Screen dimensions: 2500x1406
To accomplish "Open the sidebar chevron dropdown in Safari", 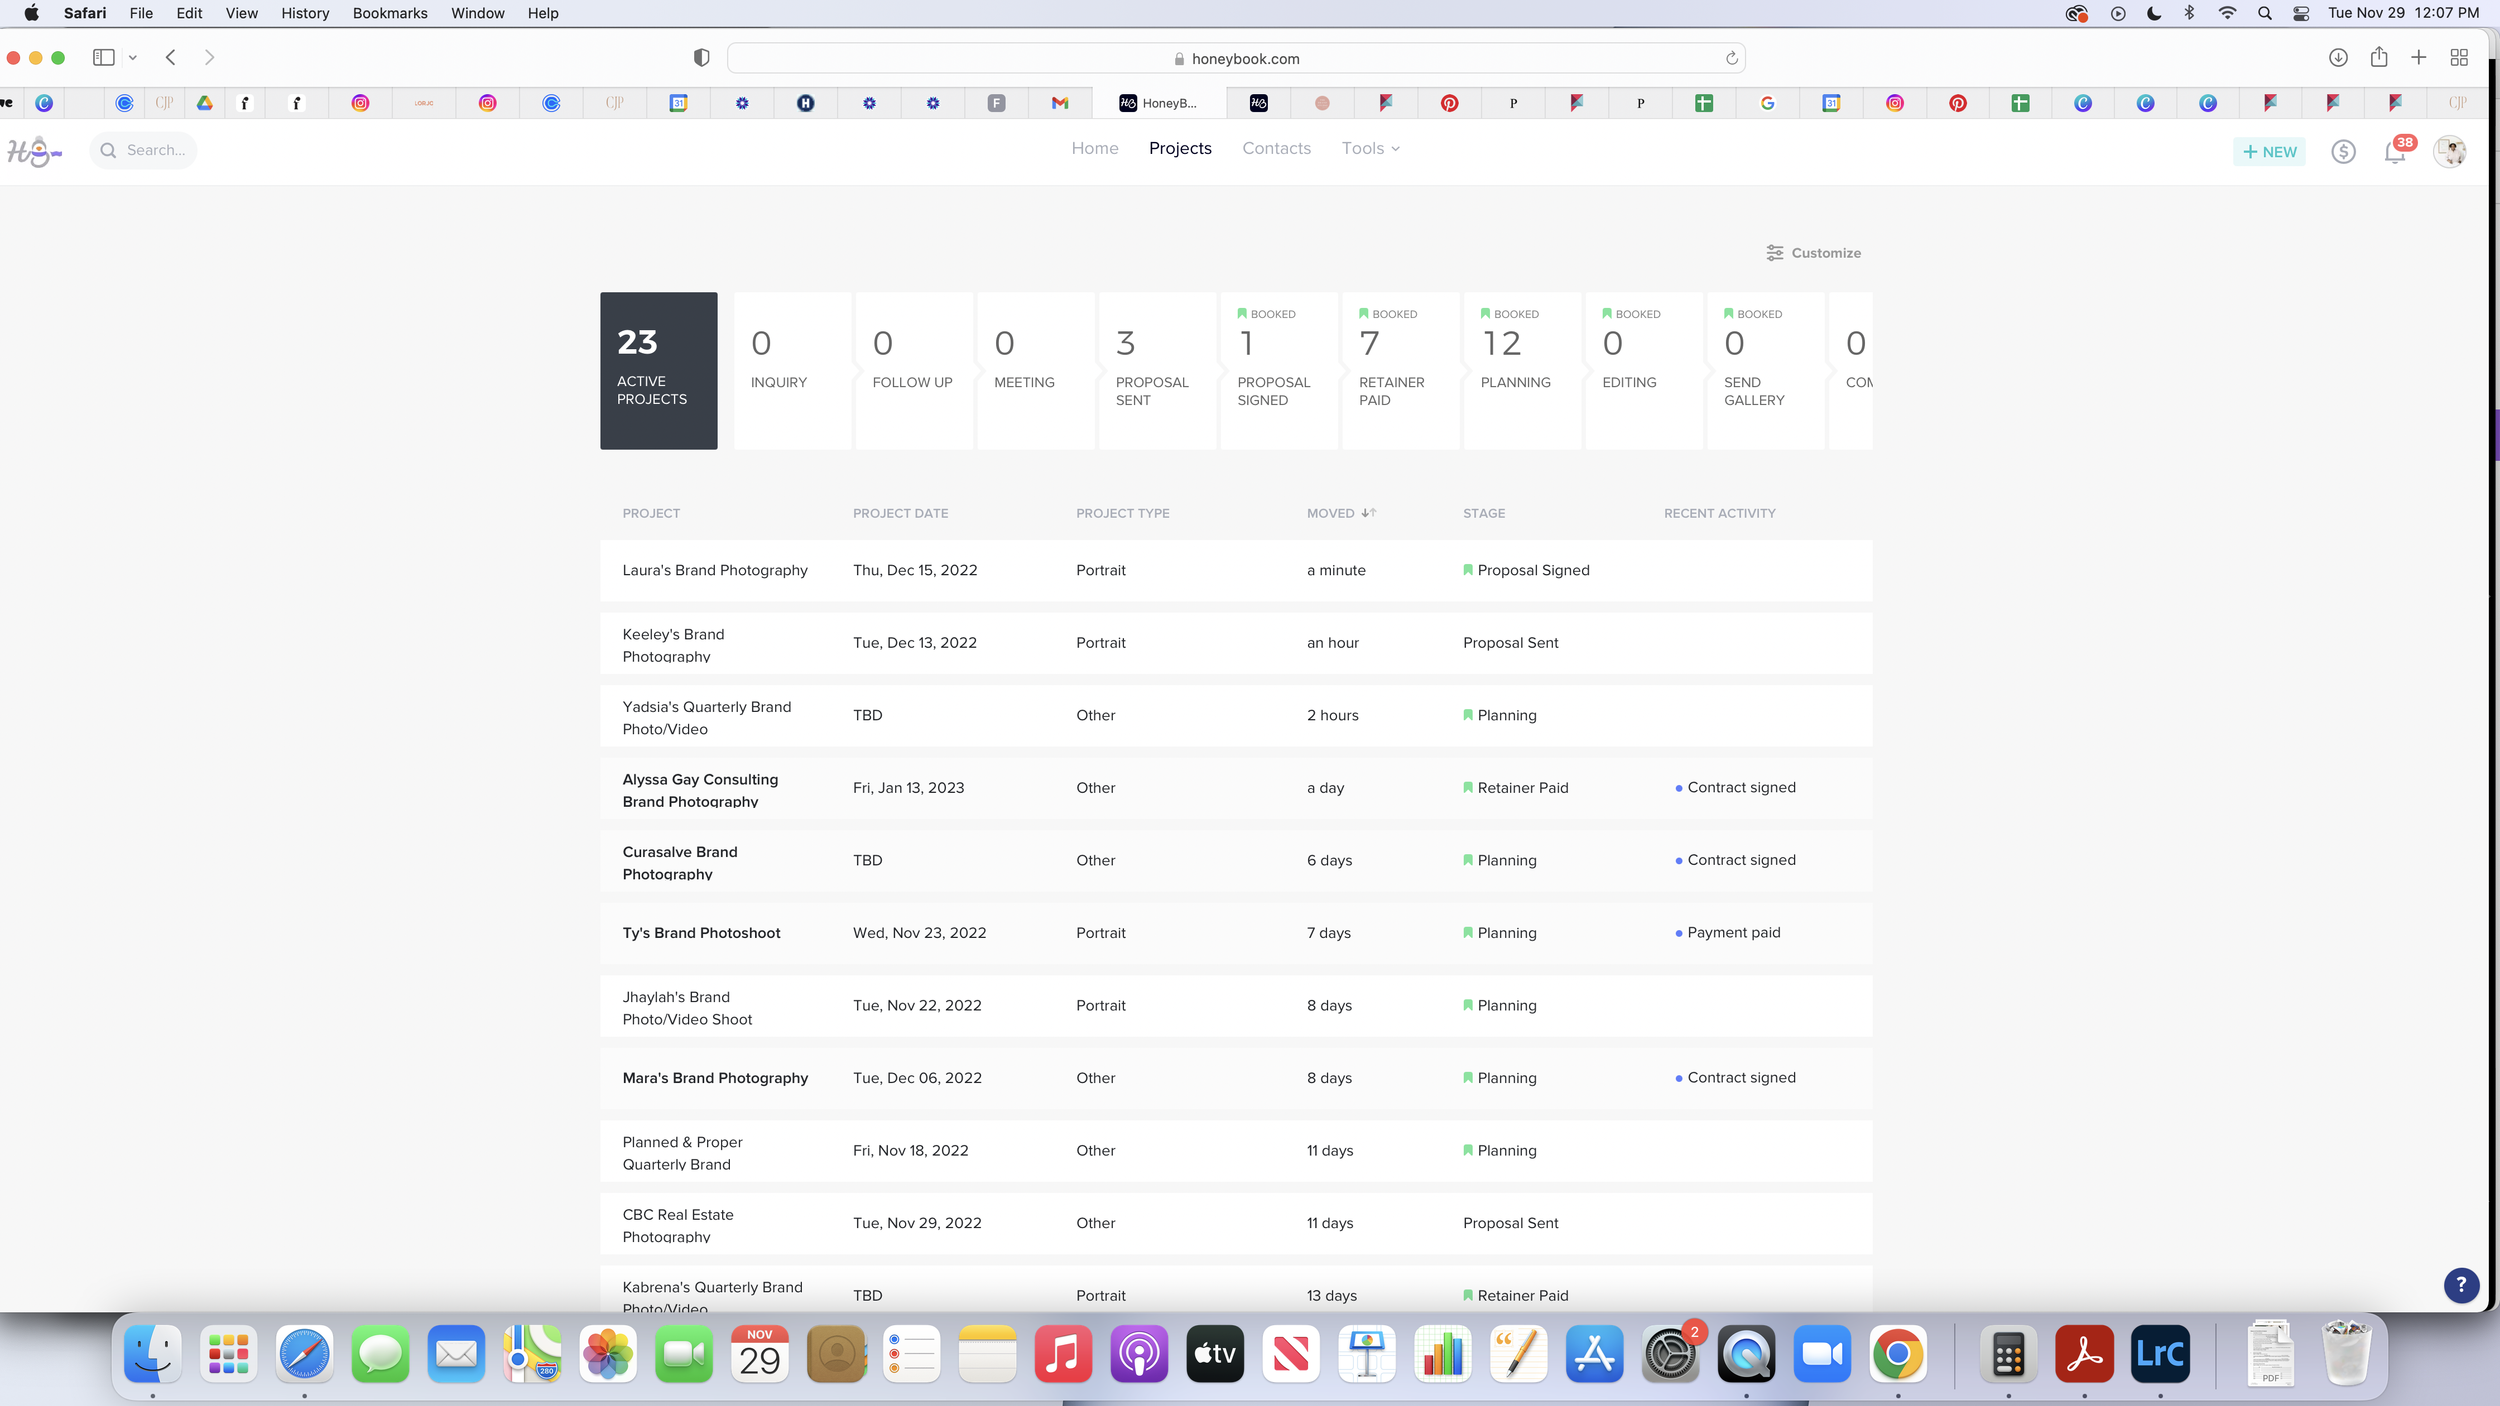I will [133, 58].
